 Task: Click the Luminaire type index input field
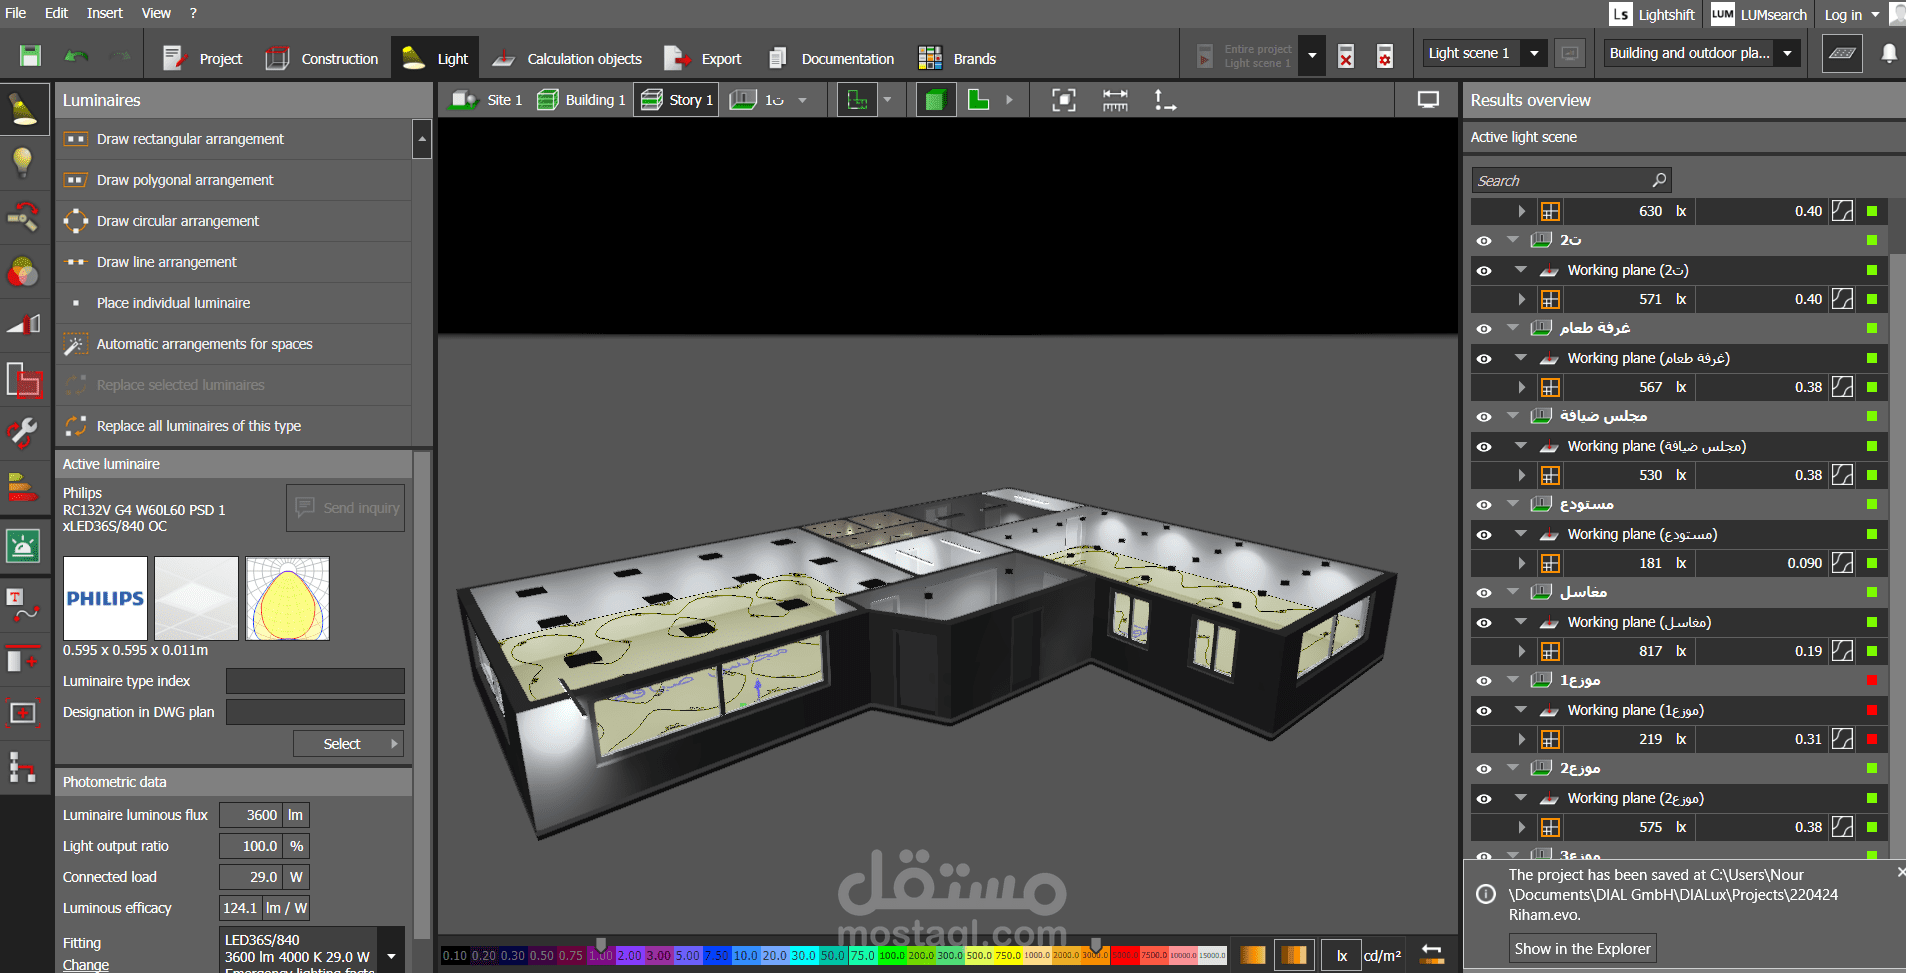tap(315, 681)
